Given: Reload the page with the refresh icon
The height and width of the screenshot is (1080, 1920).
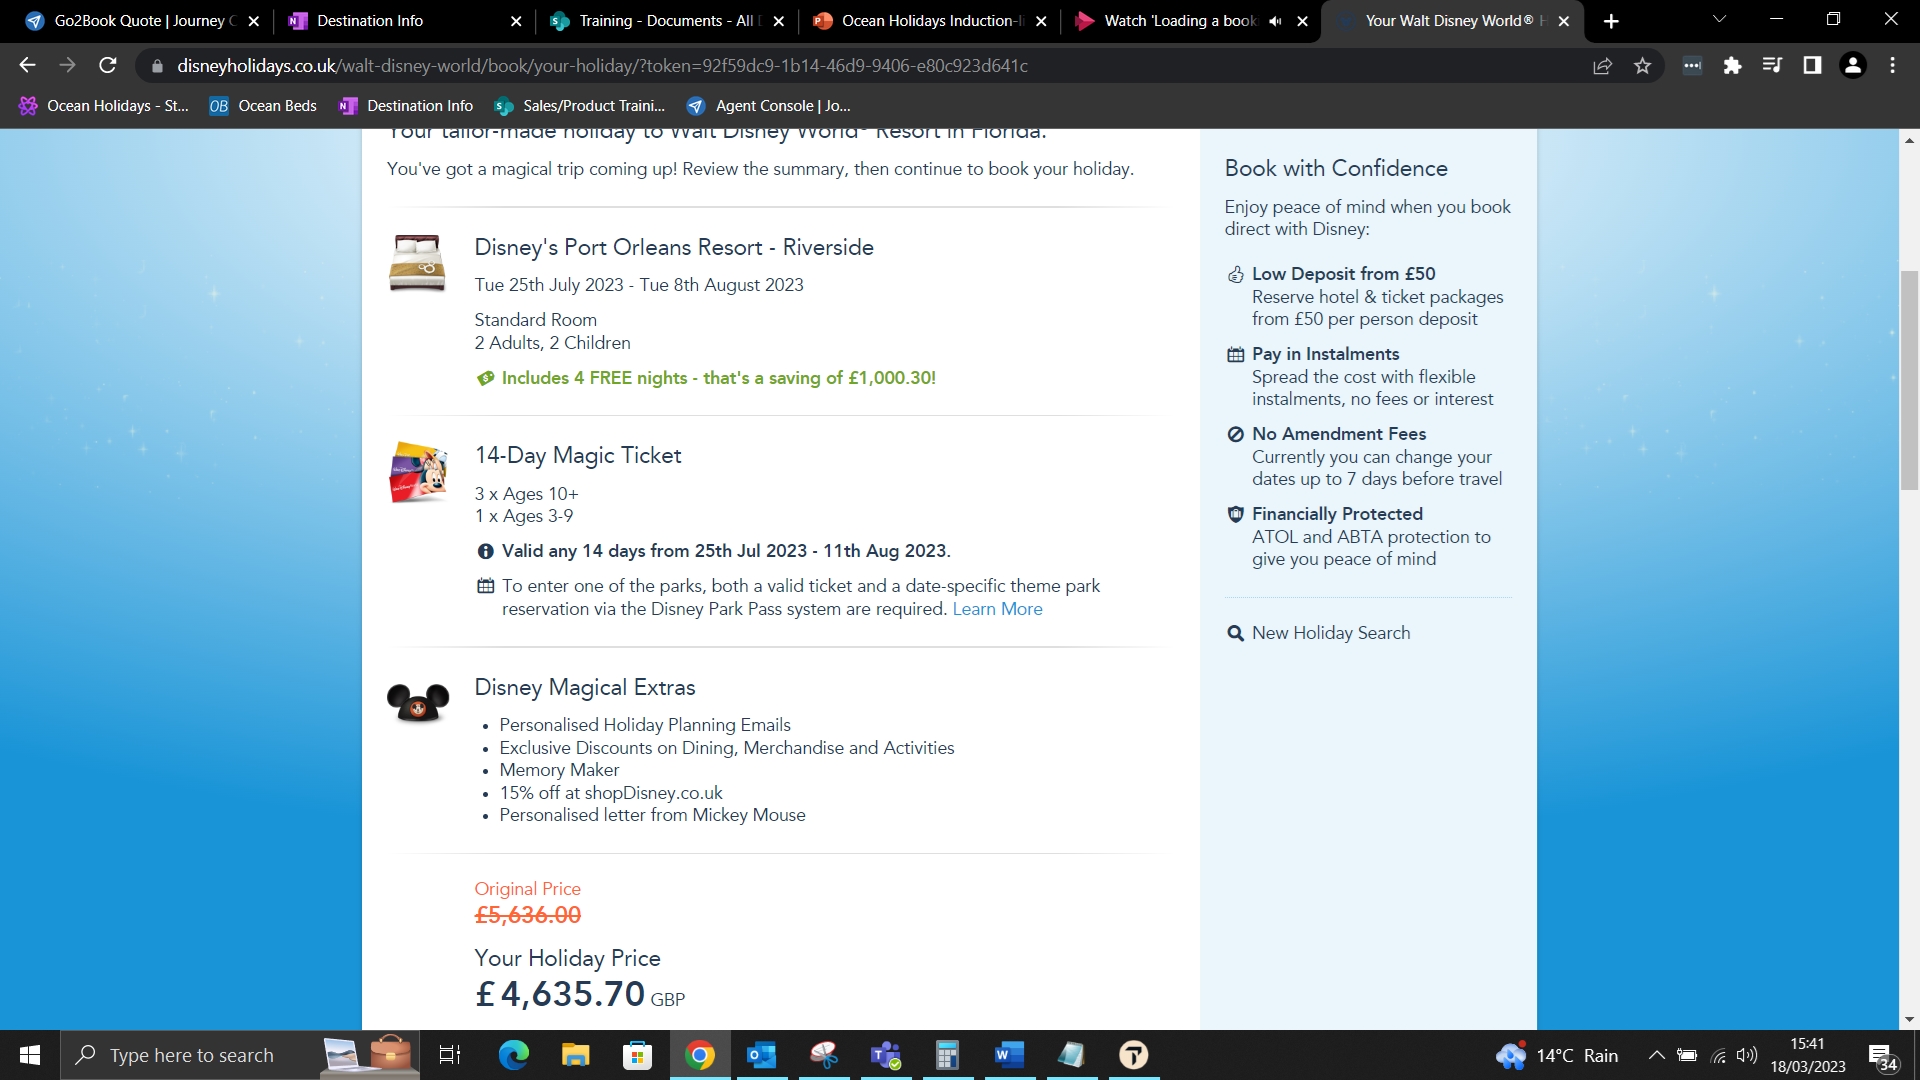Looking at the screenshot, I should [108, 66].
